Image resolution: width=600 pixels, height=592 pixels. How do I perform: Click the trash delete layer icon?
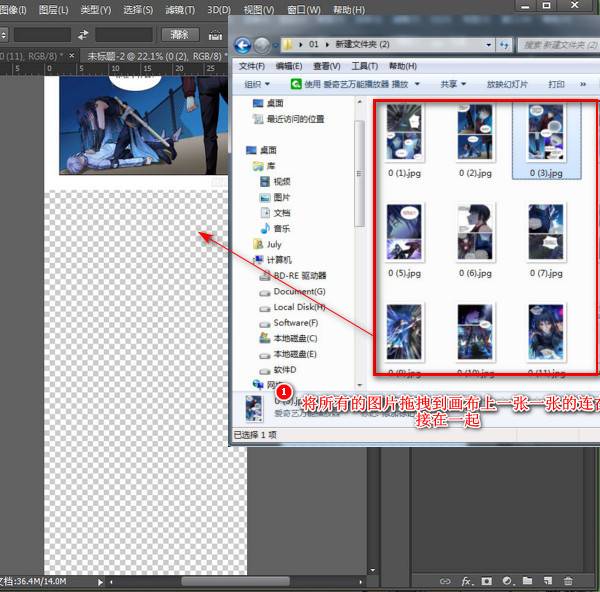pyautogui.click(x=568, y=581)
